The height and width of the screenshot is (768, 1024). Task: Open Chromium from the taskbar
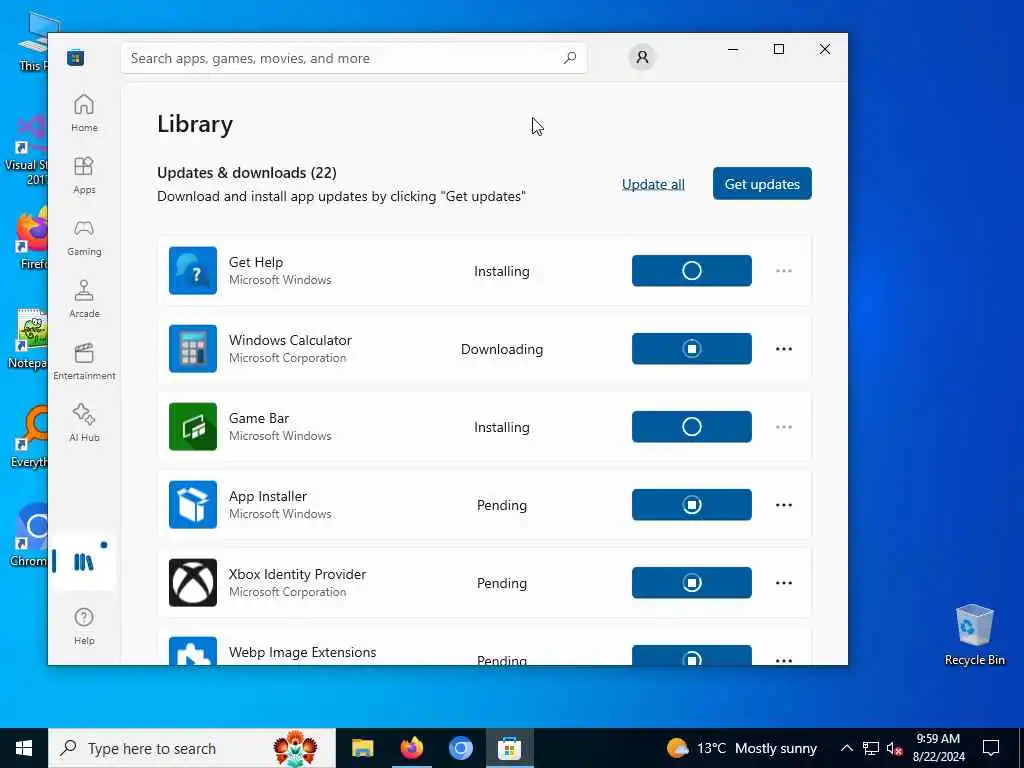tap(460, 748)
